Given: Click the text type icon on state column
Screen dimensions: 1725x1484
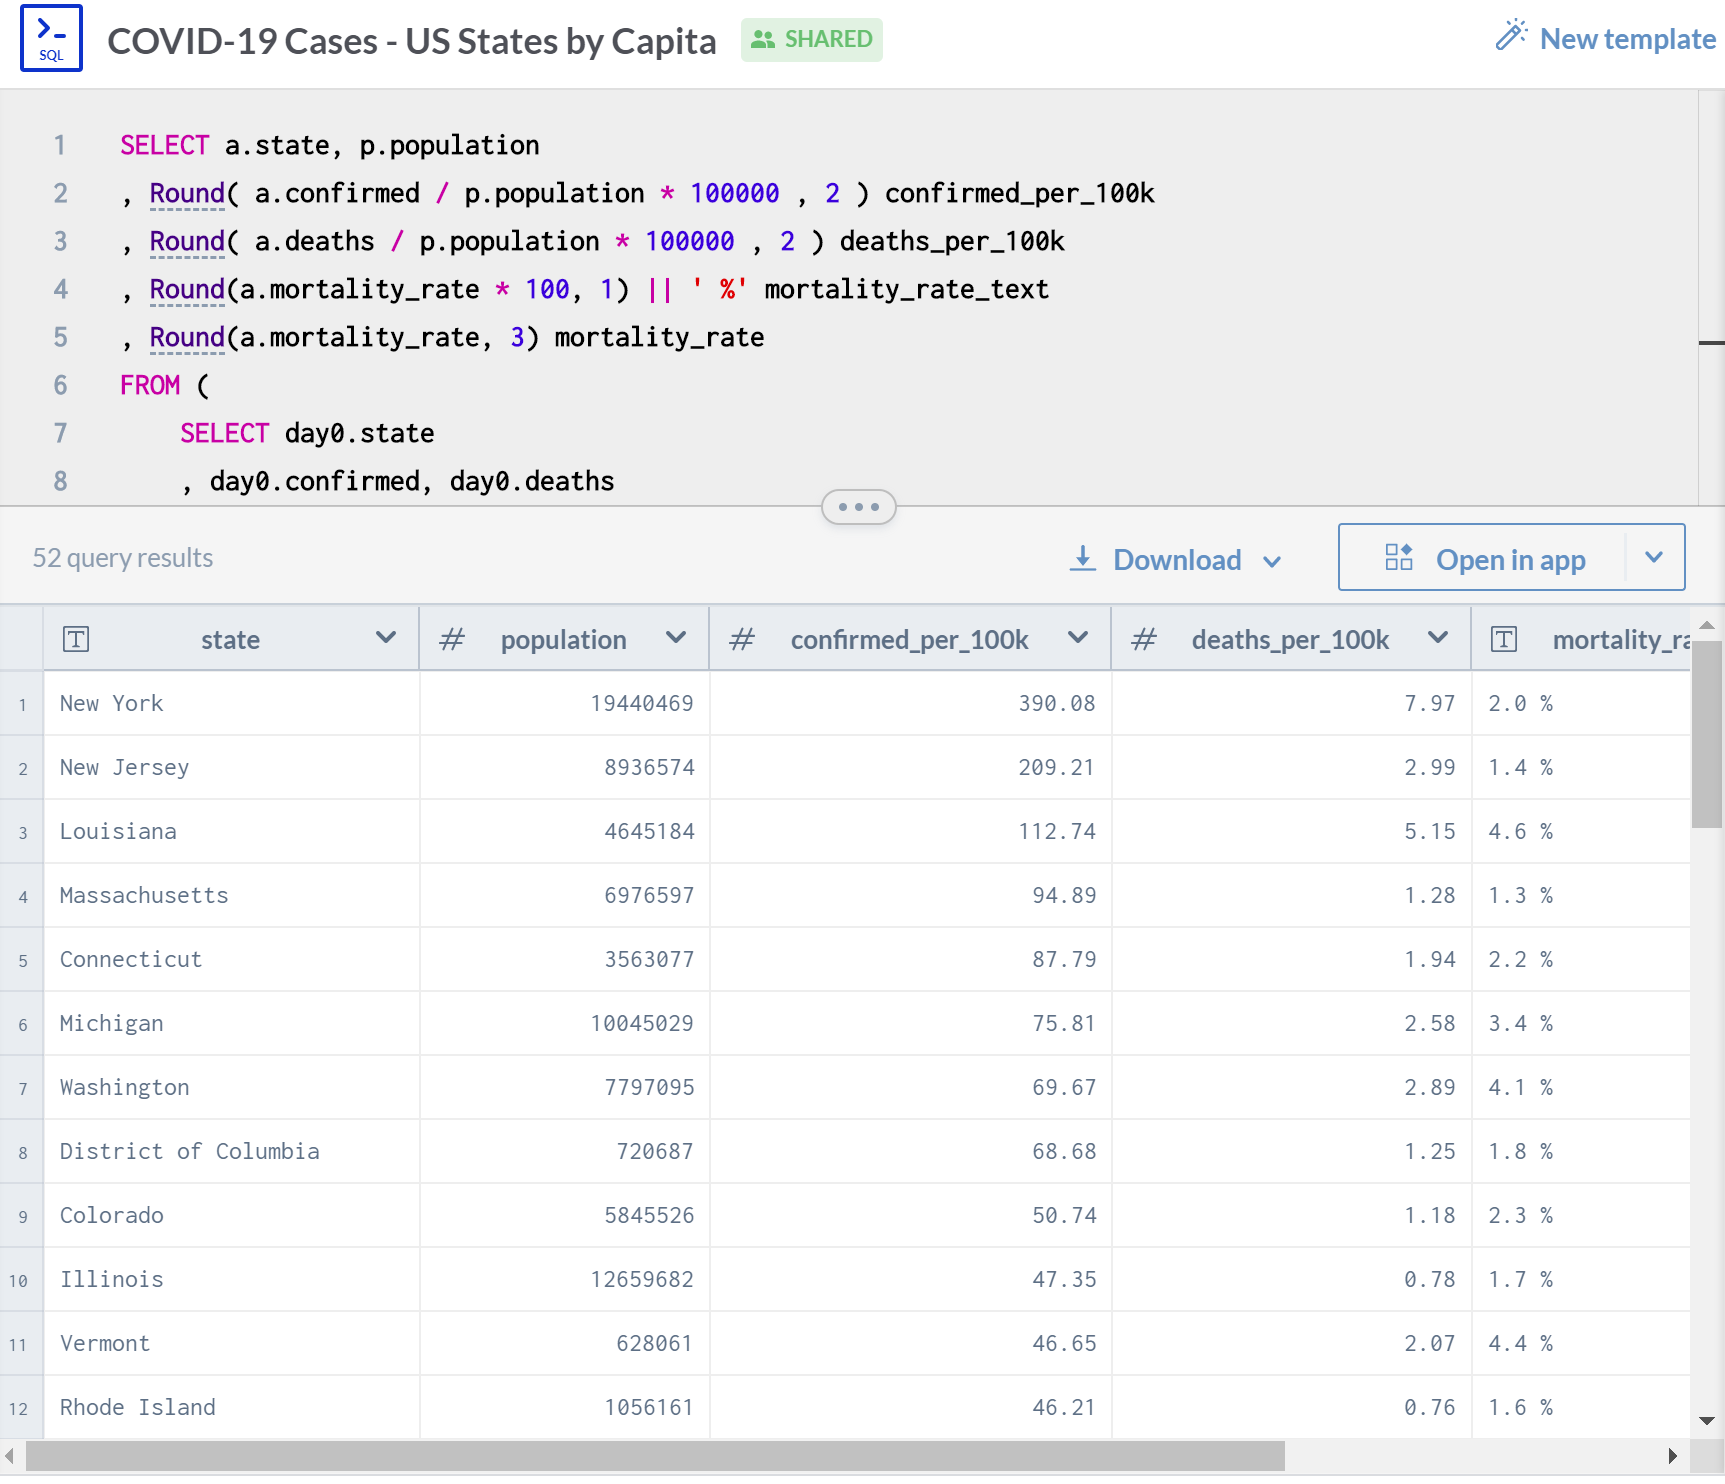Looking at the screenshot, I should coord(76,639).
